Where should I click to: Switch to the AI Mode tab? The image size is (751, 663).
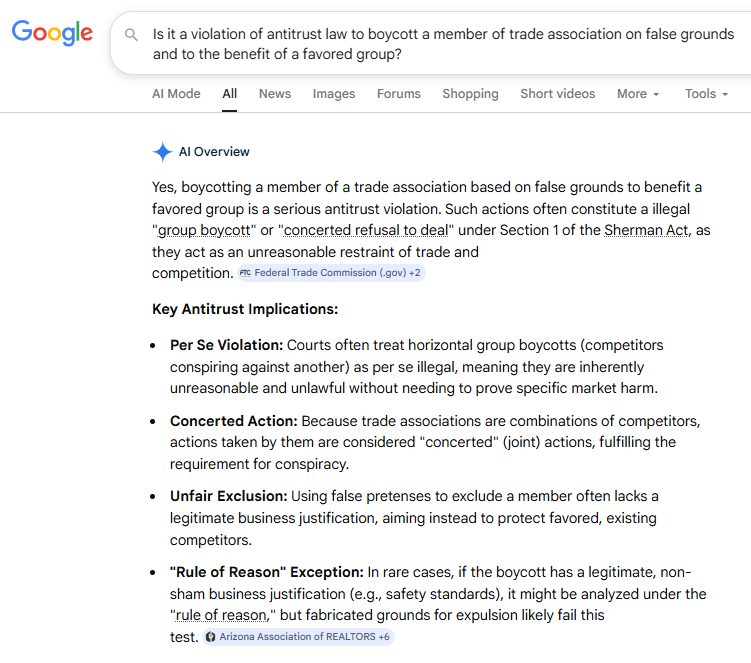(176, 94)
